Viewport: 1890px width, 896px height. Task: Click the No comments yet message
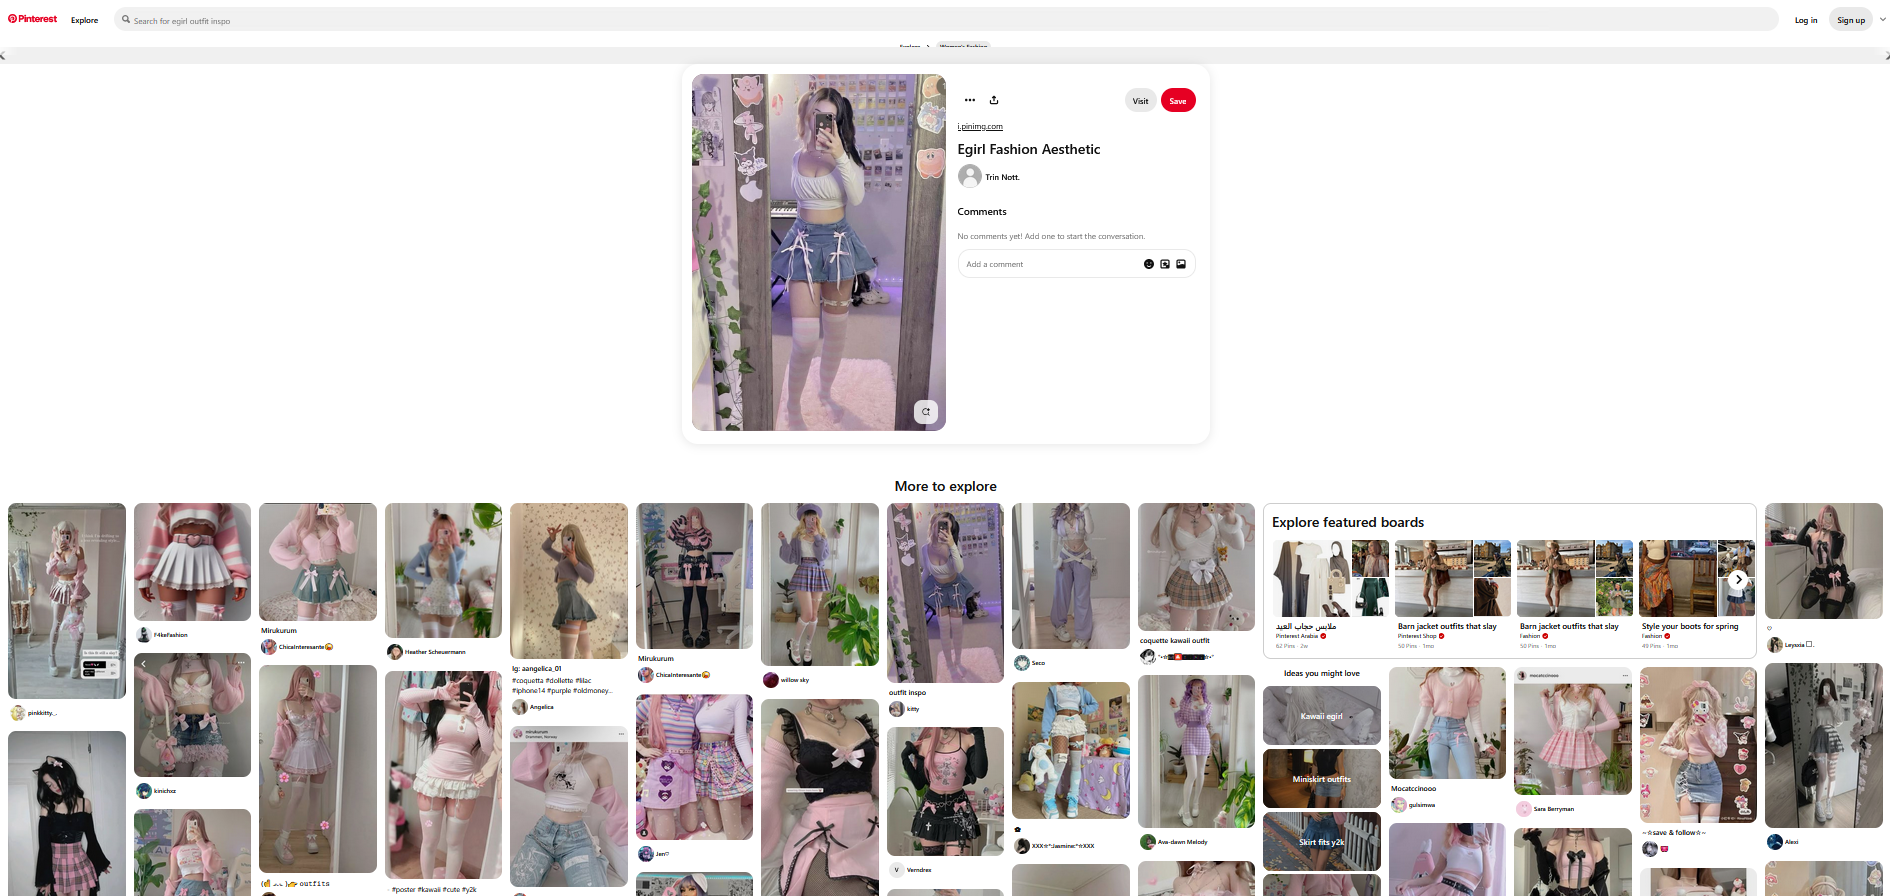[1051, 237]
